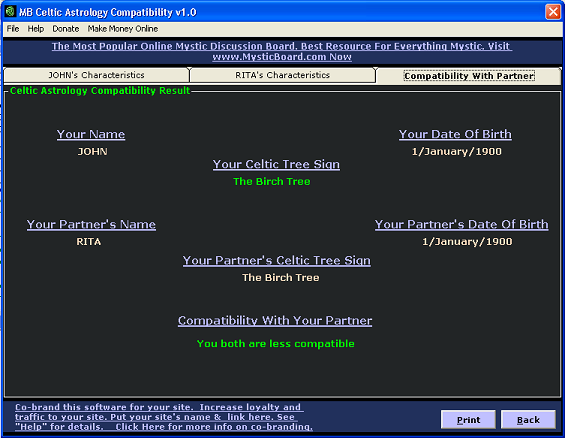565x438 pixels.
Task: Open the Help menu
Action: click(x=36, y=29)
